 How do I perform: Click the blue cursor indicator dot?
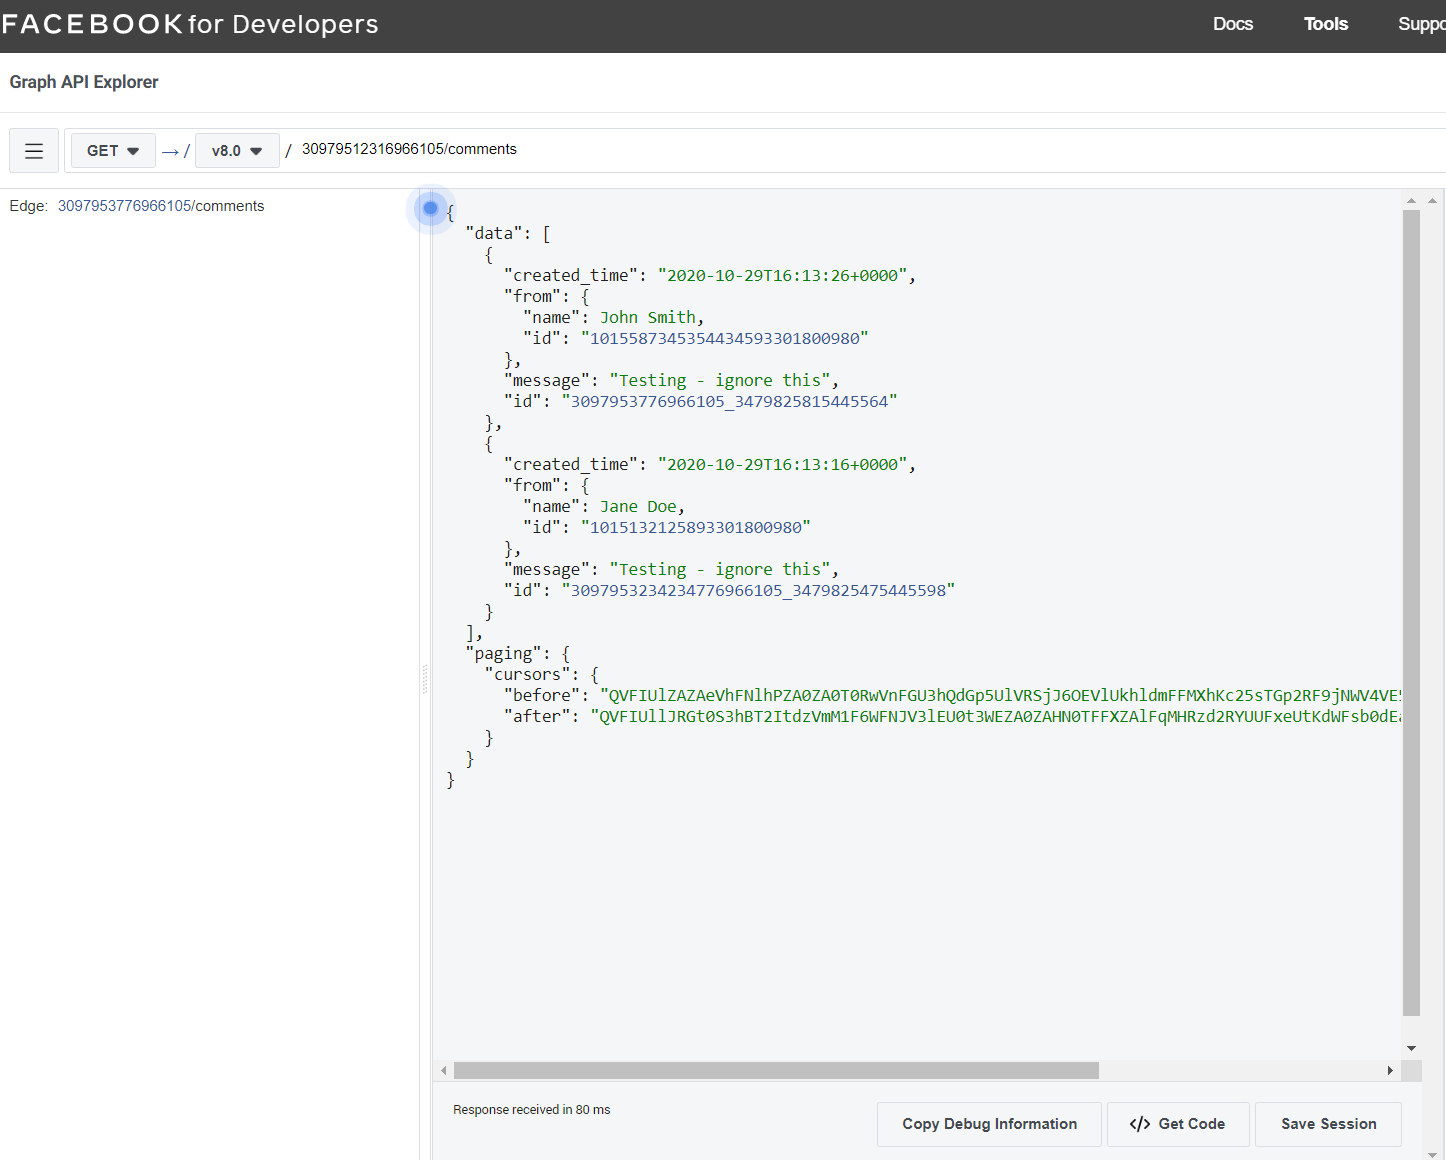(431, 208)
